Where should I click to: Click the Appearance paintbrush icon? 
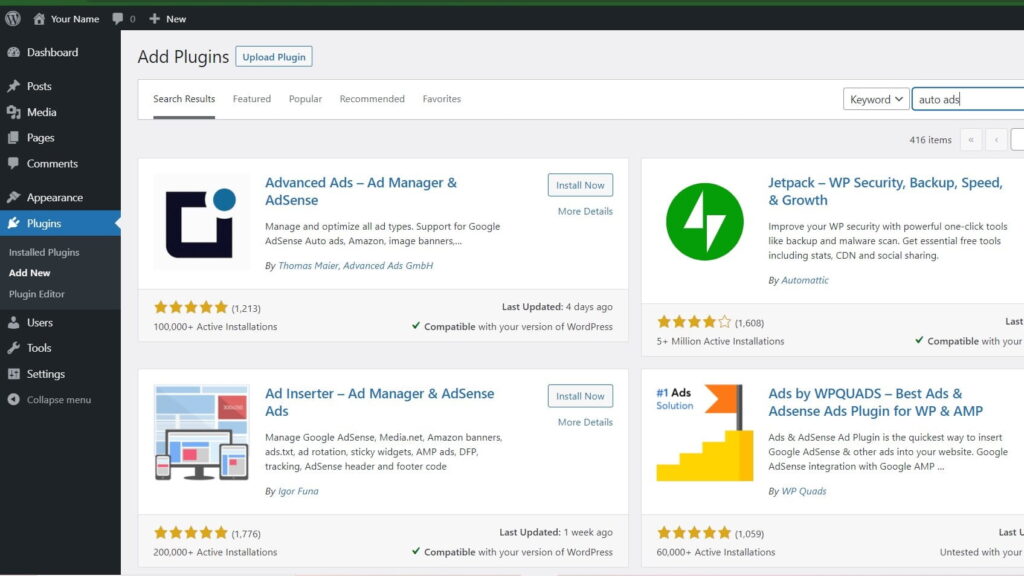tap(14, 197)
